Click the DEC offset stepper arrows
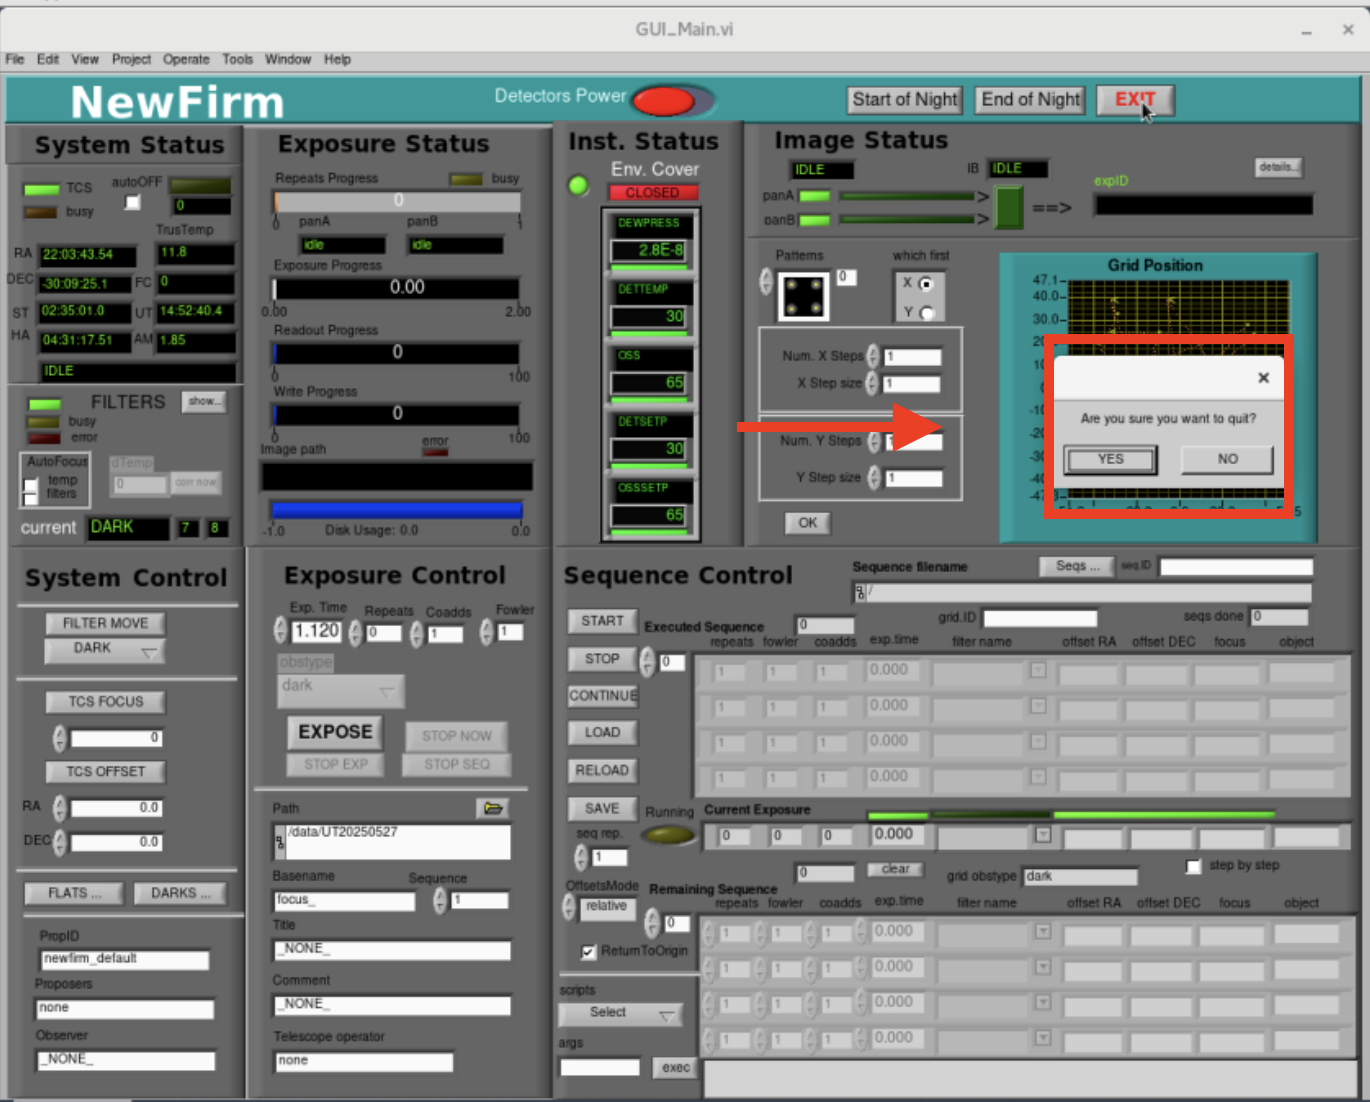 point(60,842)
